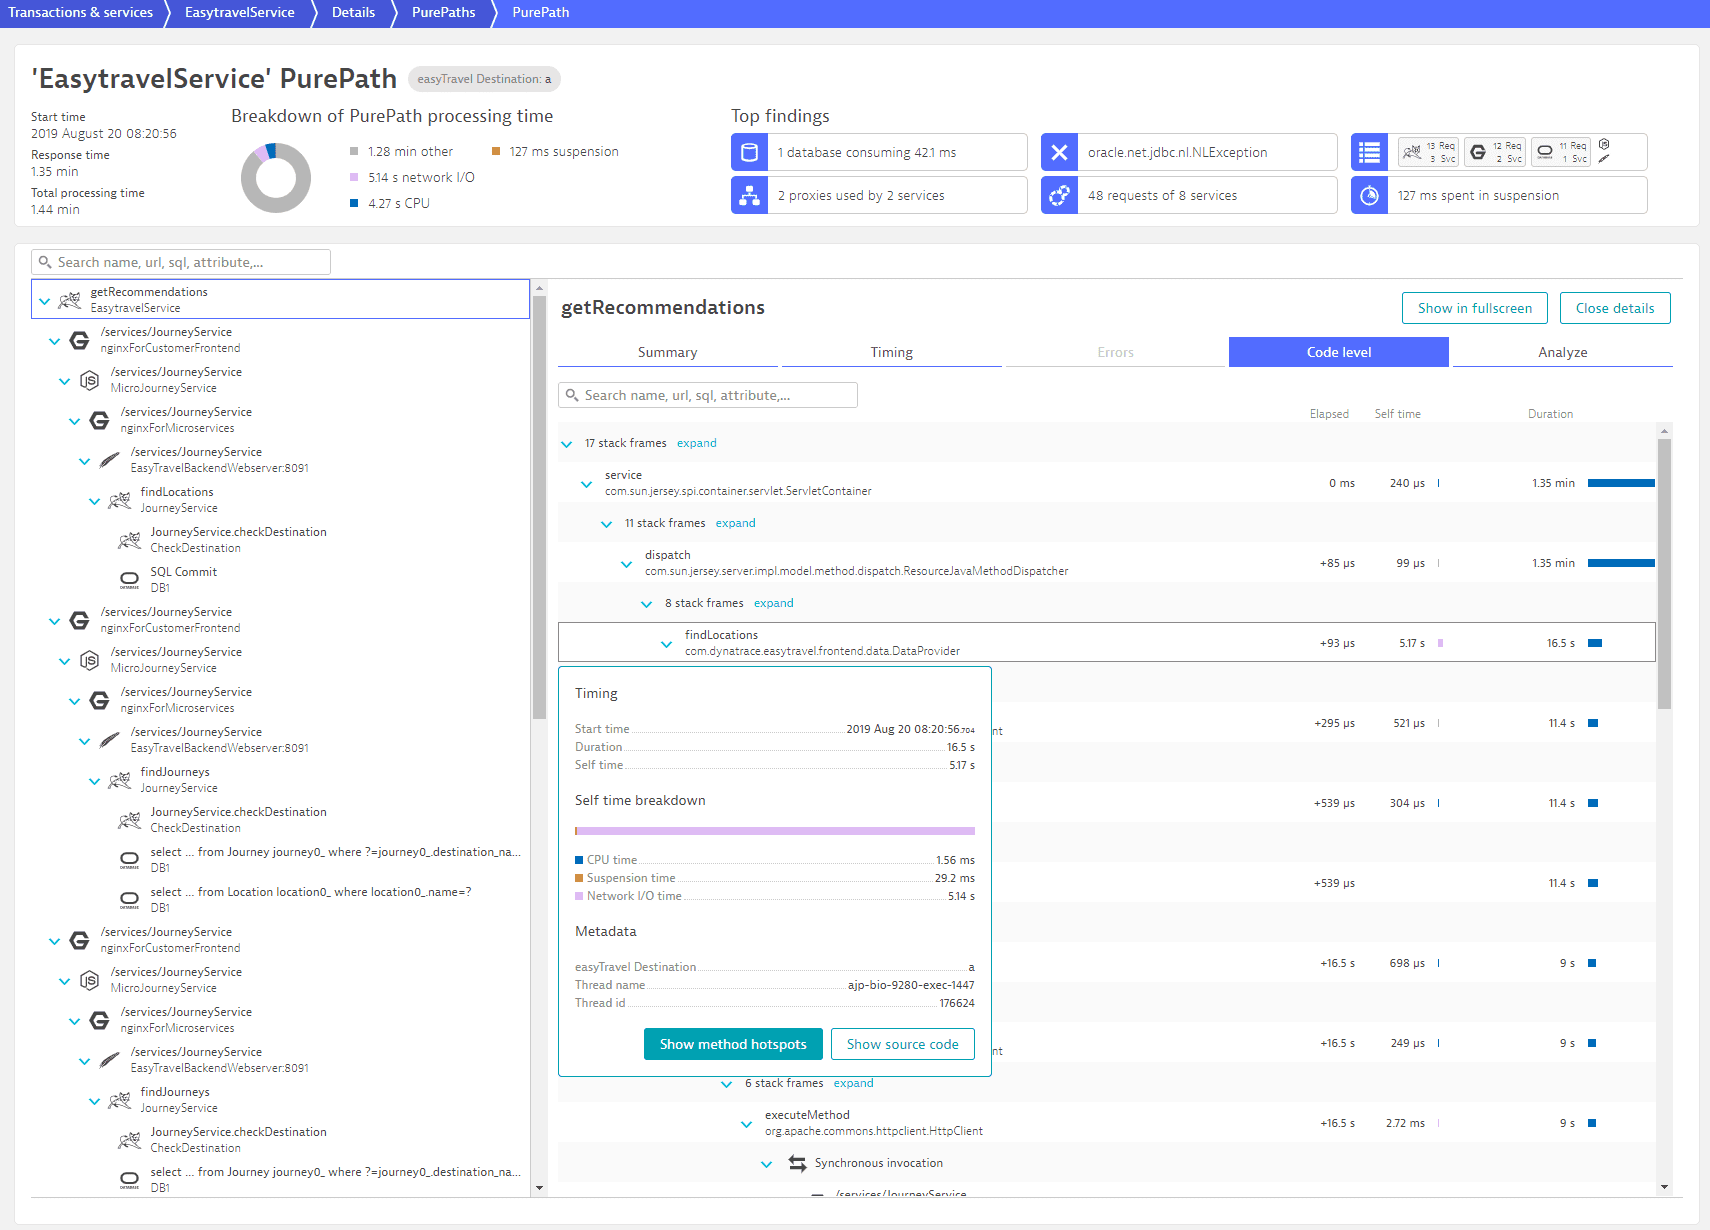This screenshot has height=1230, width=1710.
Task: Collapse the getRecommendations root tree node
Action: pyautogui.click(x=44, y=301)
